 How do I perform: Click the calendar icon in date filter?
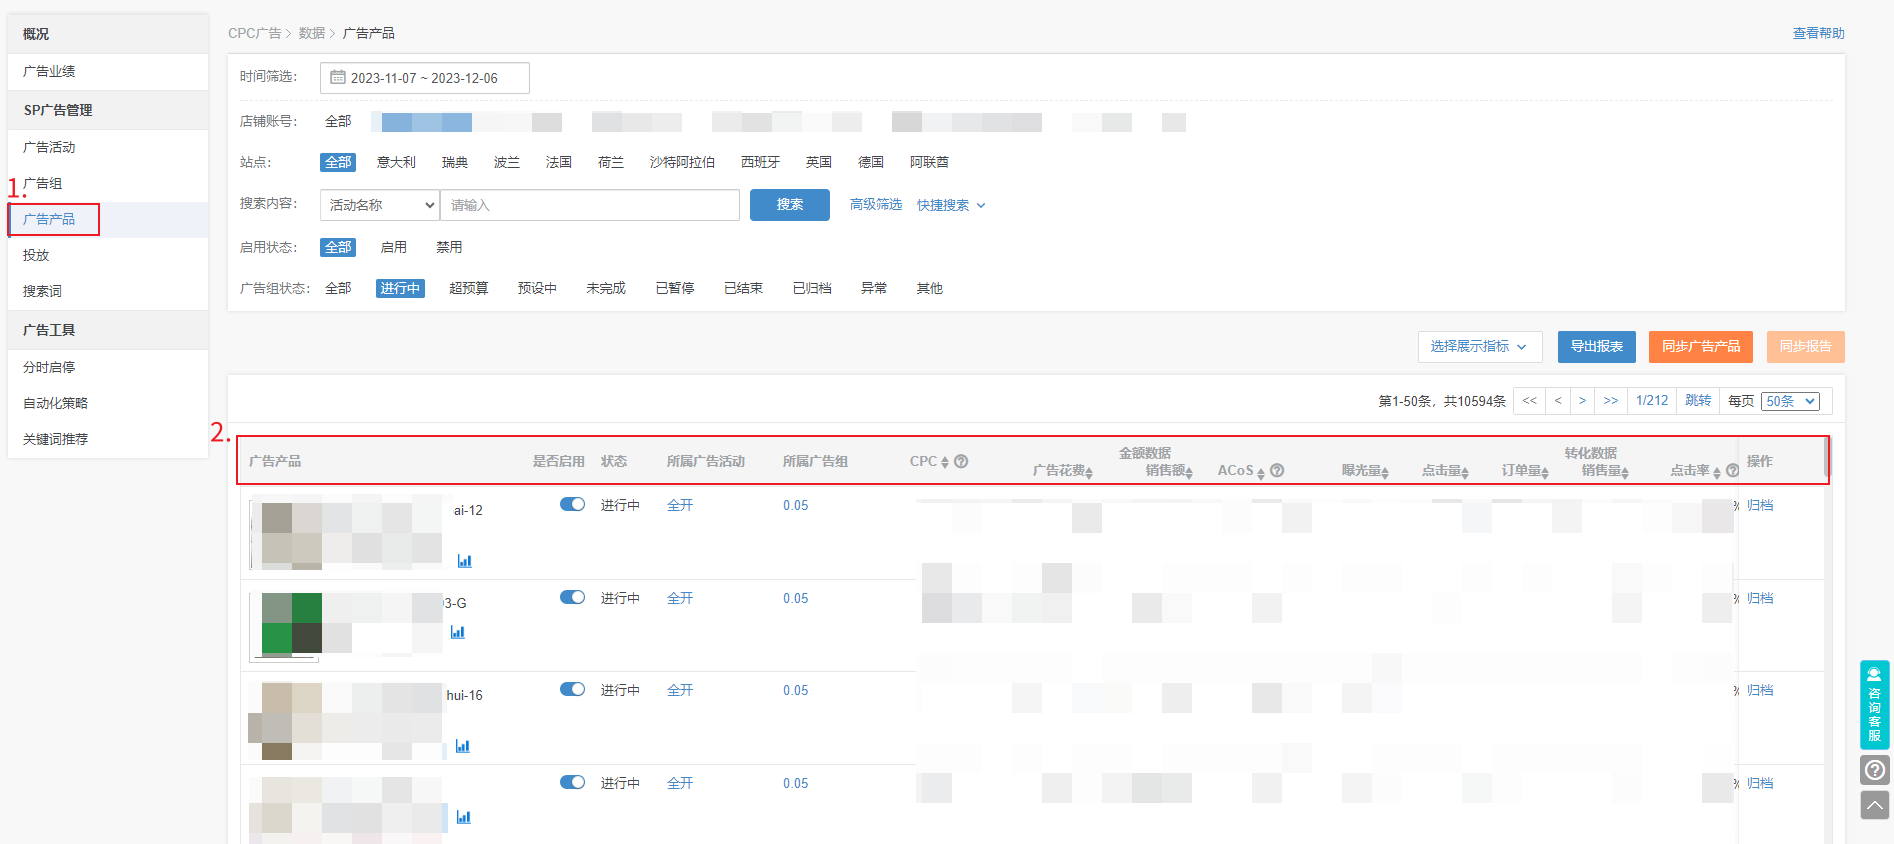pos(338,78)
